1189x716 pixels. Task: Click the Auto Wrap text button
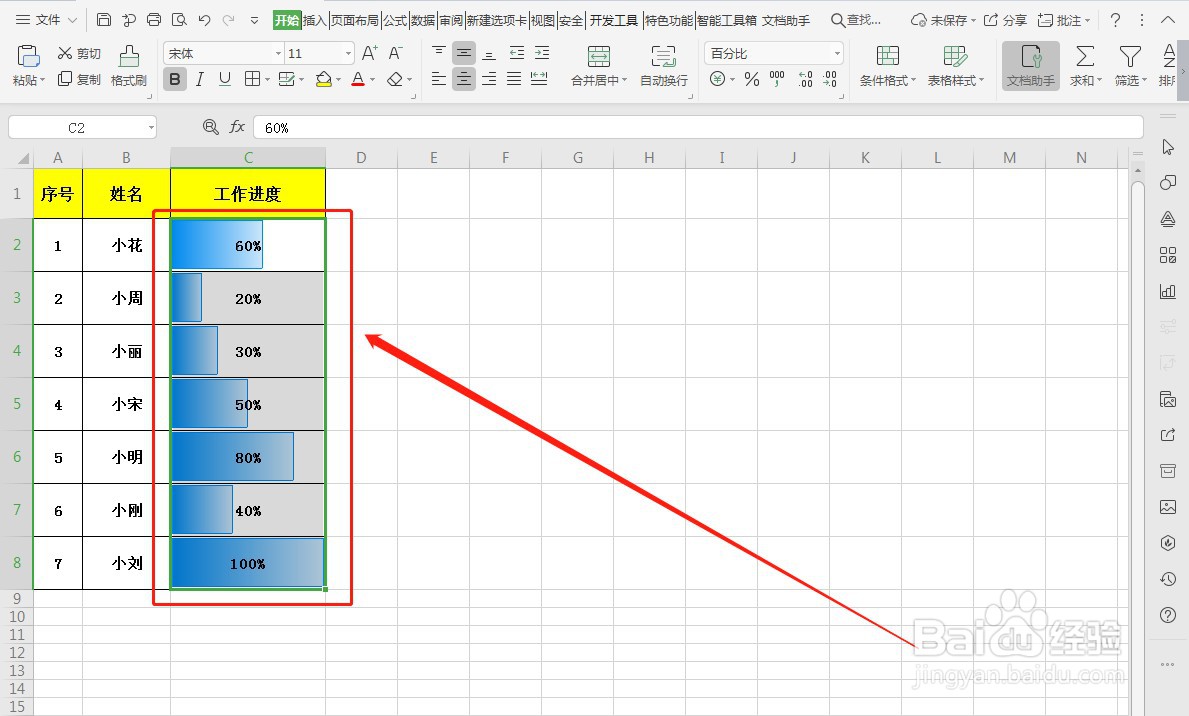[664, 65]
